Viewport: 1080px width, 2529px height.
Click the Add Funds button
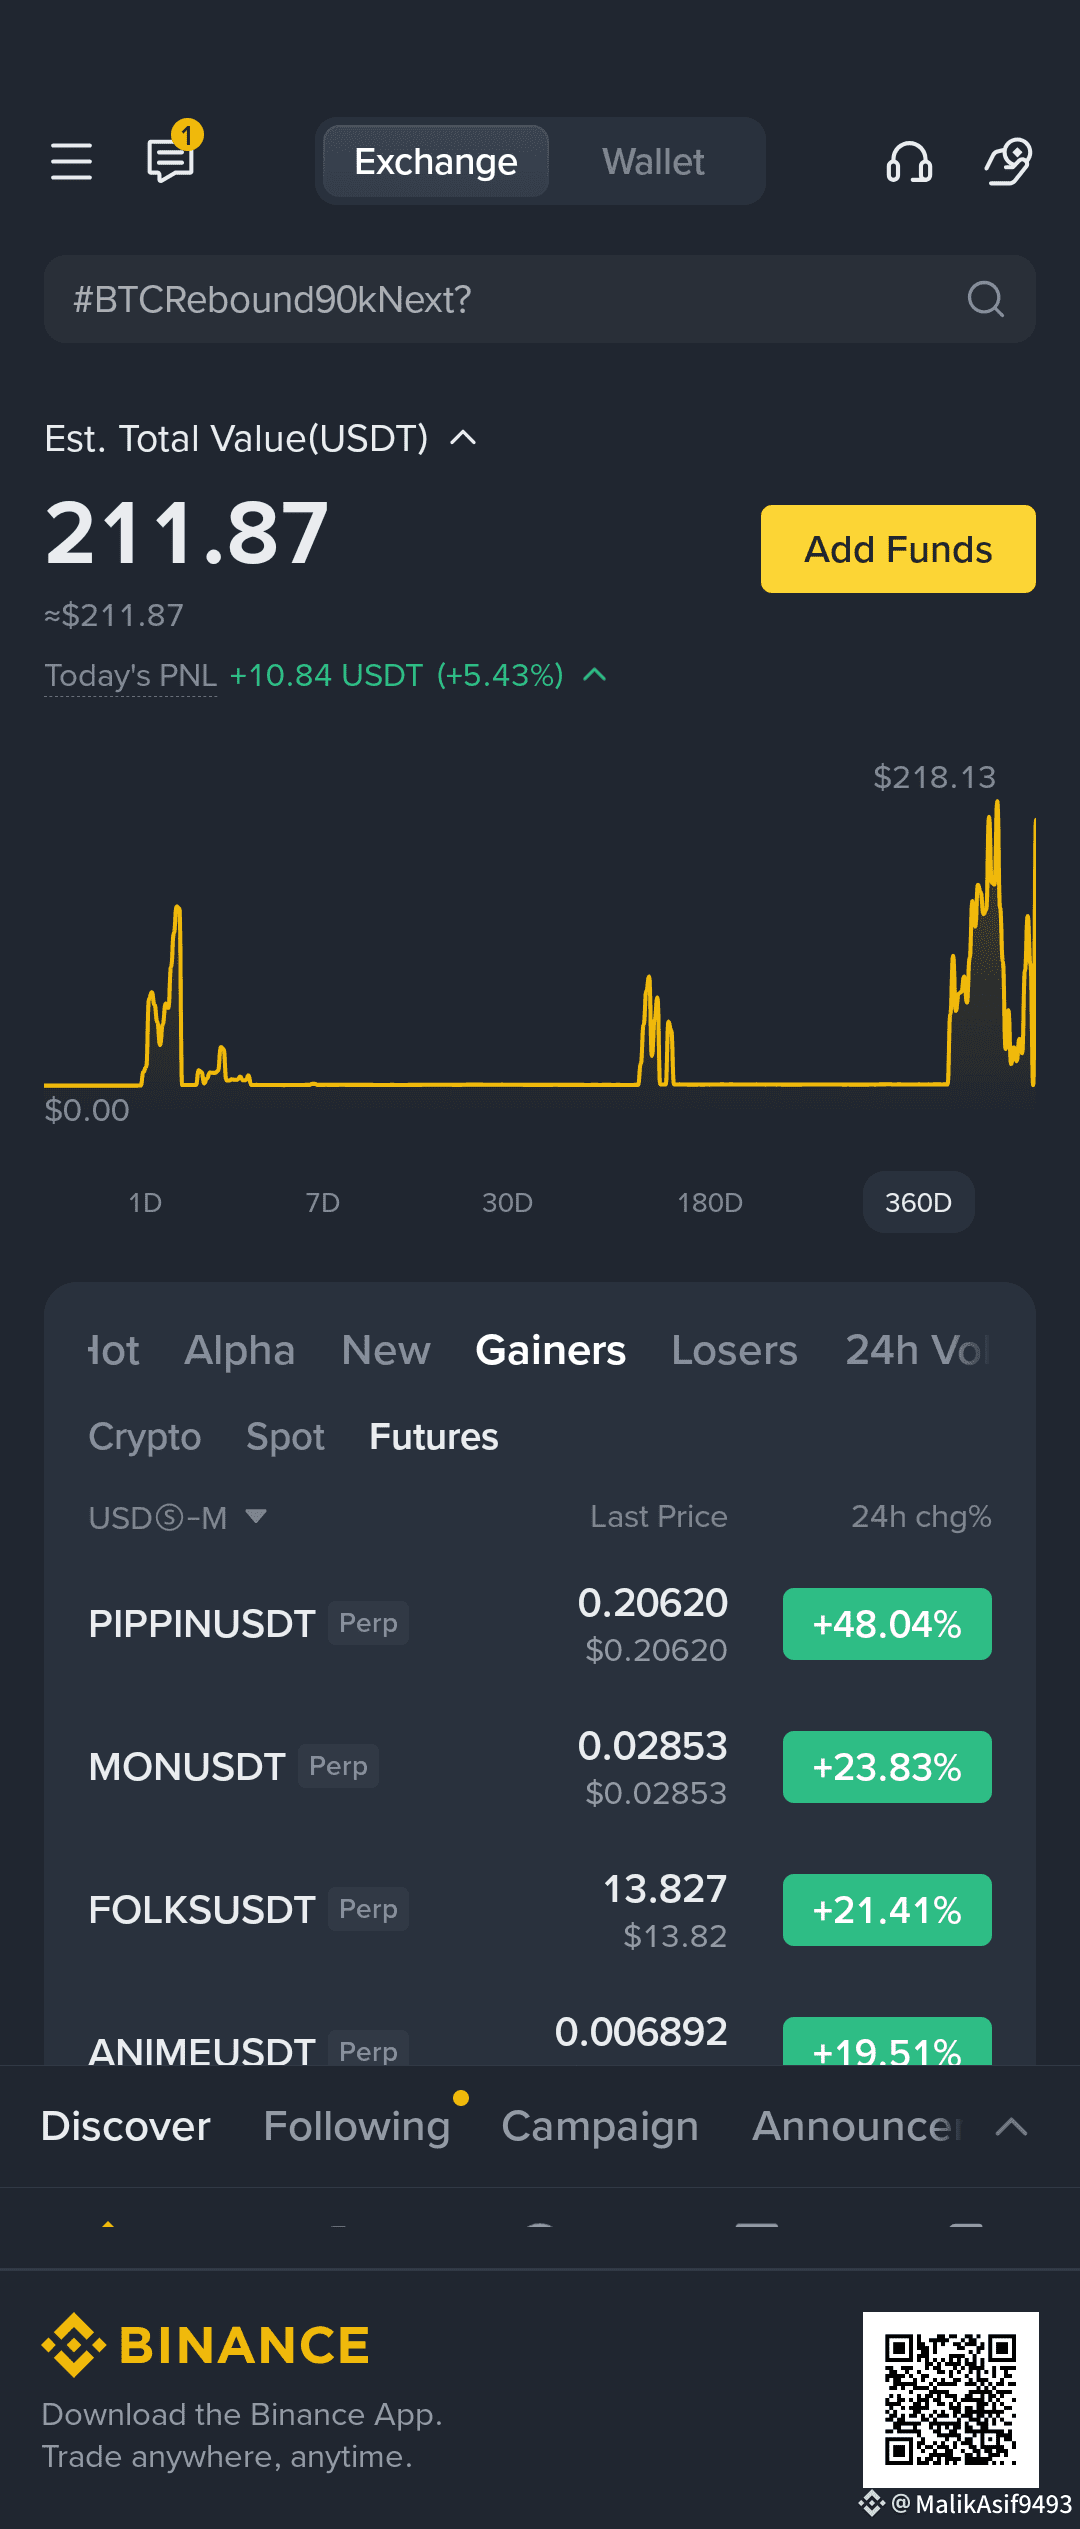click(x=898, y=549)
